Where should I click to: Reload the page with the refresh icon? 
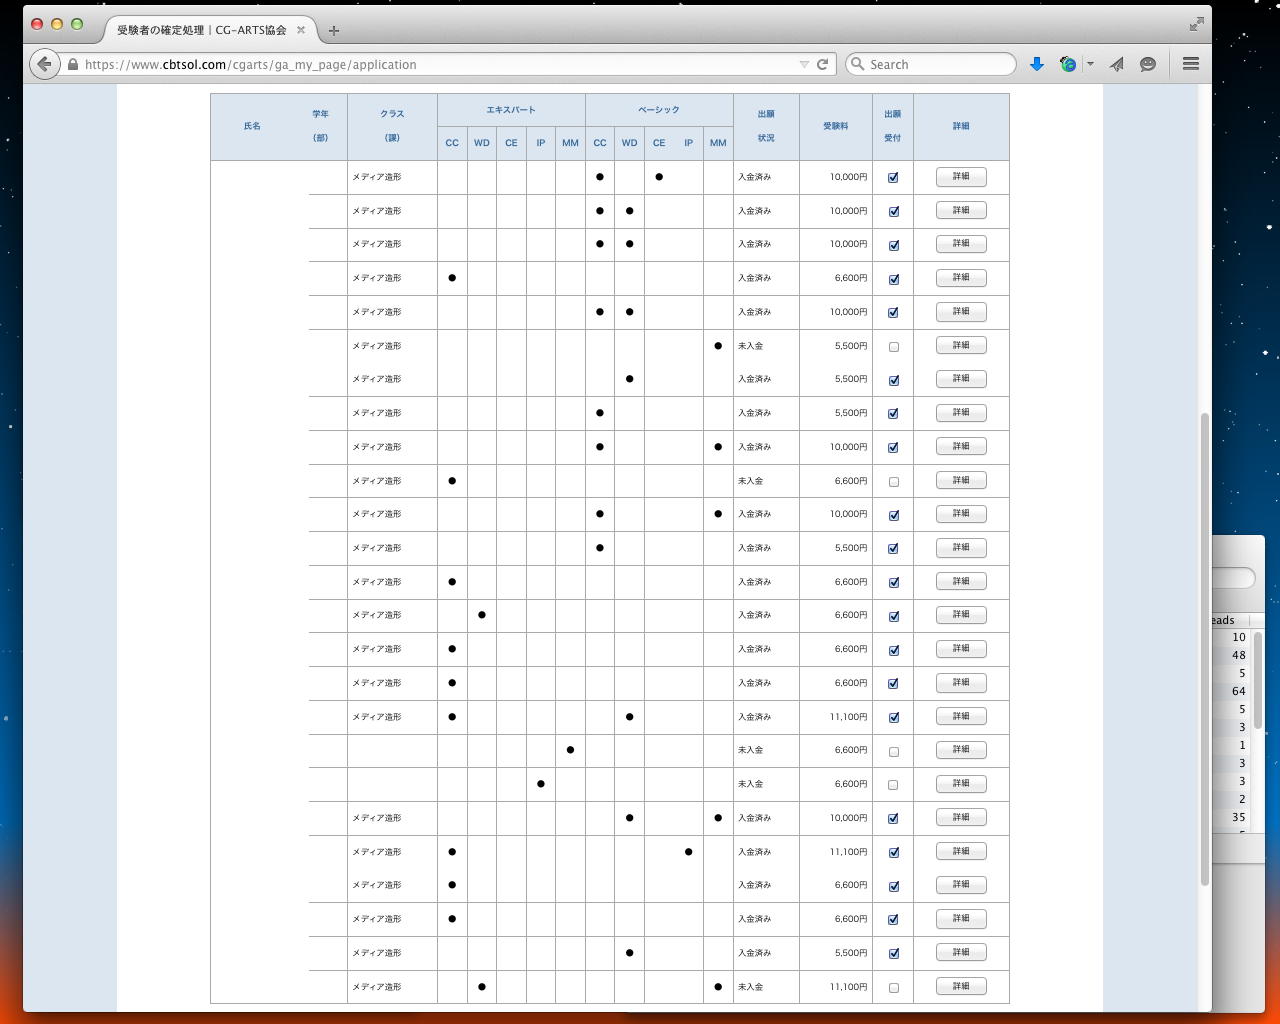[x=822, y=64]
